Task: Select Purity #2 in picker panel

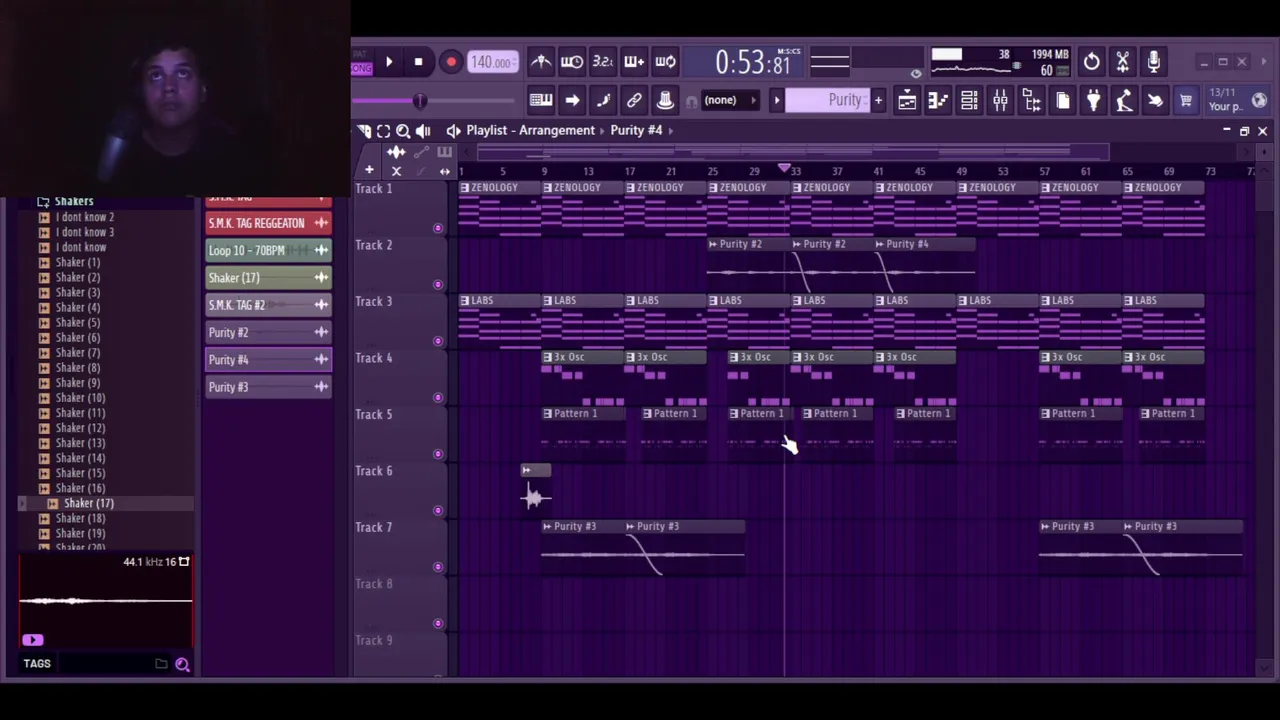Action: click(268, 332)
